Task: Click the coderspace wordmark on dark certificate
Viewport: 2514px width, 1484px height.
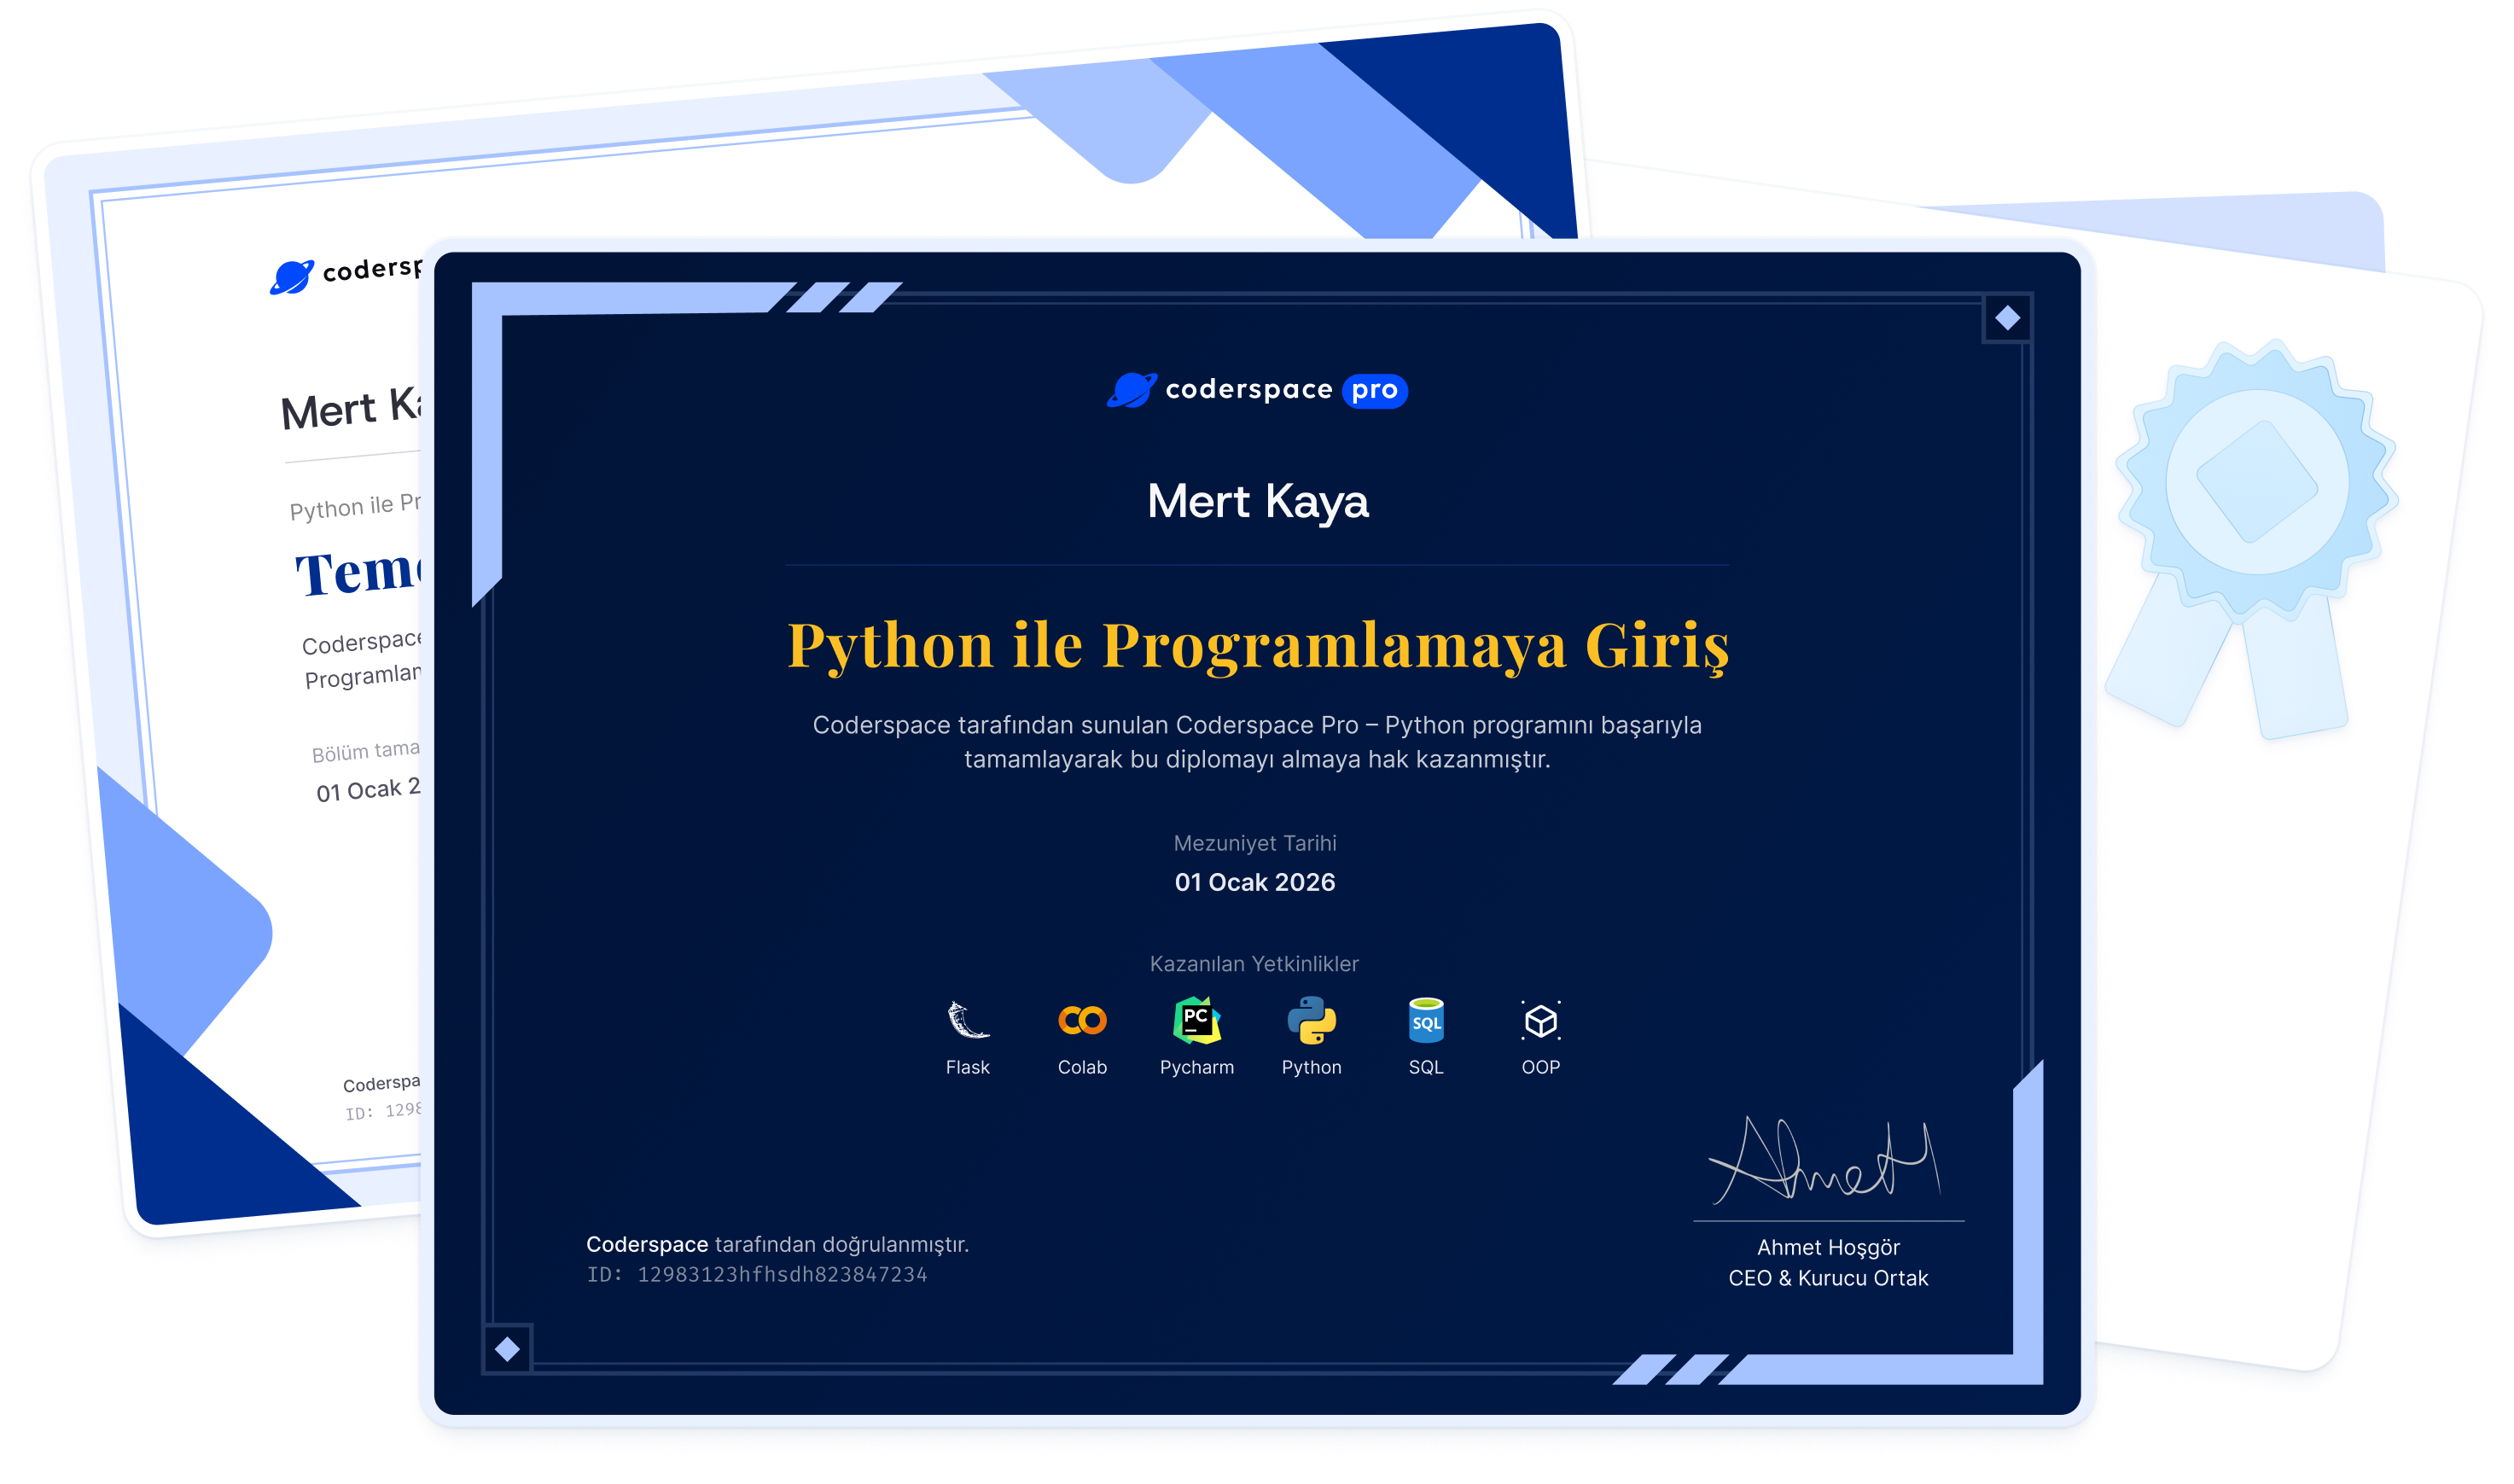Action: (x=1248, y=389)
